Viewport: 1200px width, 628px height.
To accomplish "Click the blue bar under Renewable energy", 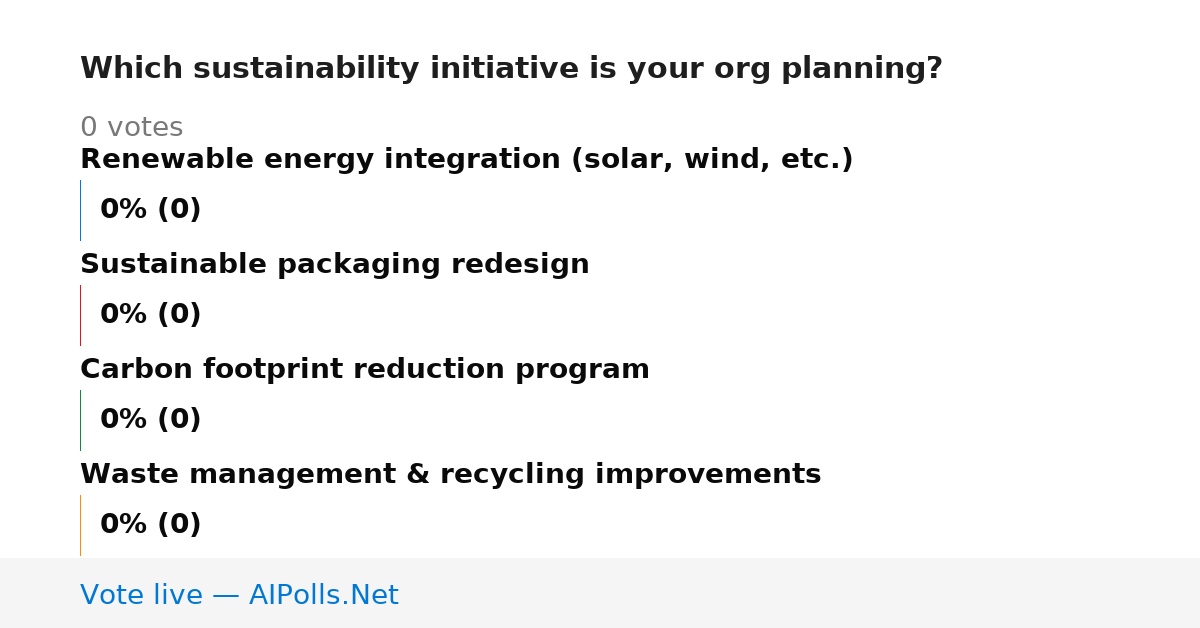I will (x=80, y=210).
